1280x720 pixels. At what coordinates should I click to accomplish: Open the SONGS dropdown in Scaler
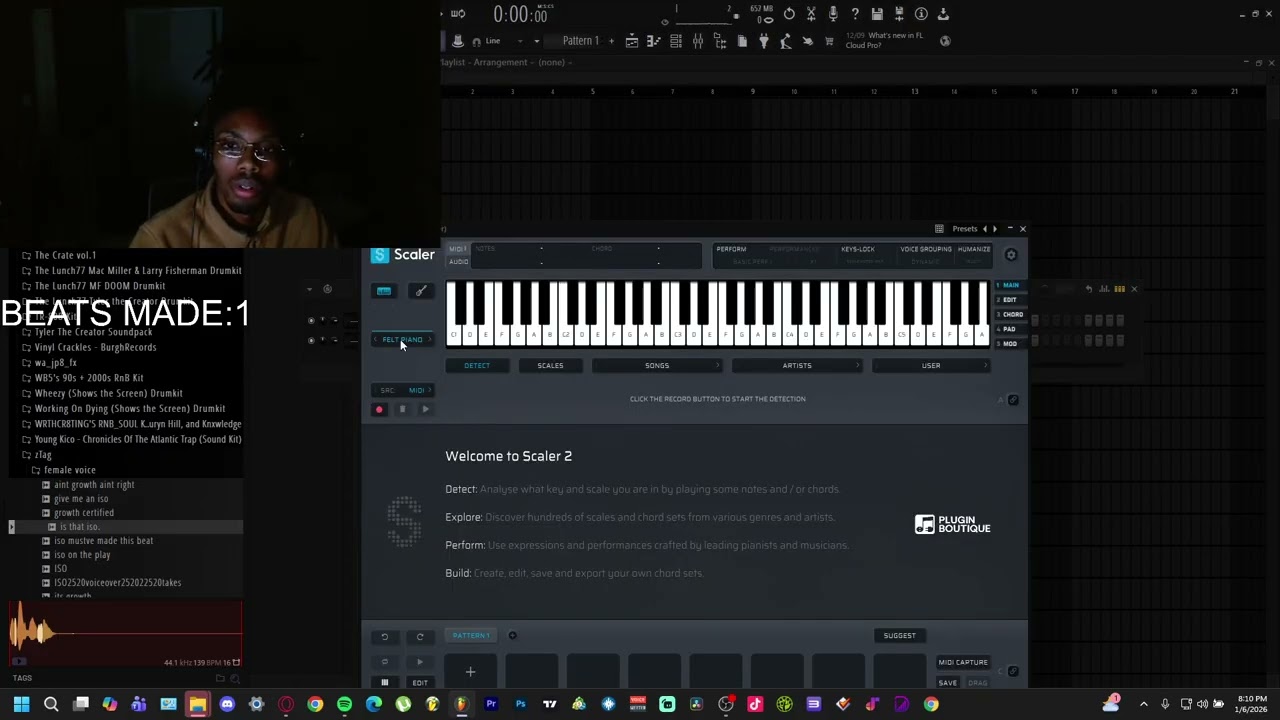click(657, 366)
